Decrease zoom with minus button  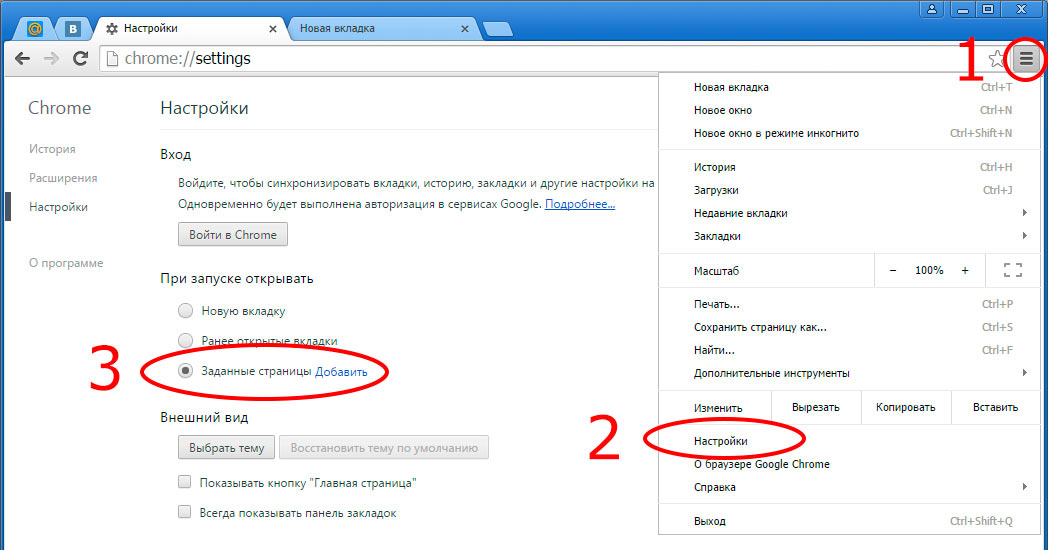tap(893, 270)
